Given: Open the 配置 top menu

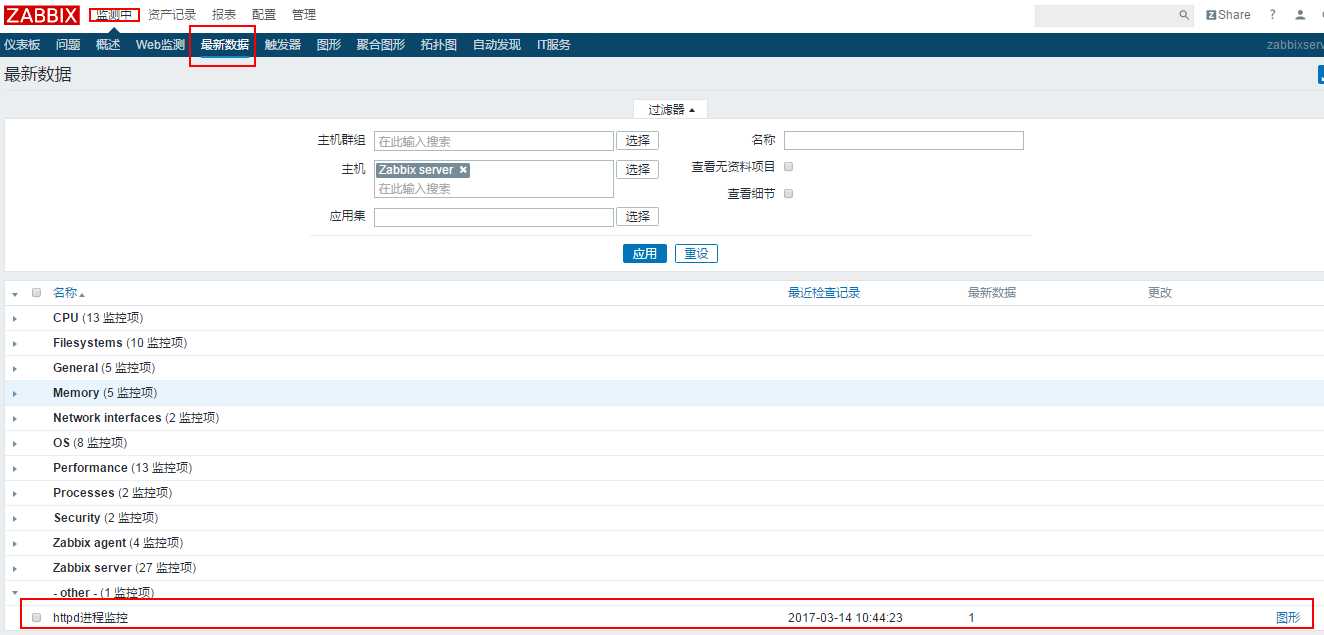Looking at the screenshot, I should click(264, 15).
